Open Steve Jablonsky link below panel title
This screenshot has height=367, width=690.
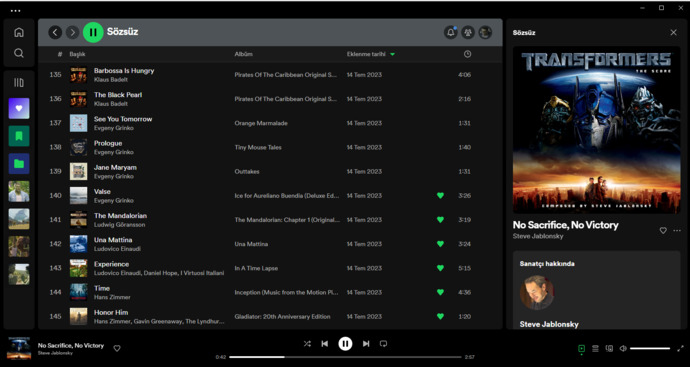538,236
